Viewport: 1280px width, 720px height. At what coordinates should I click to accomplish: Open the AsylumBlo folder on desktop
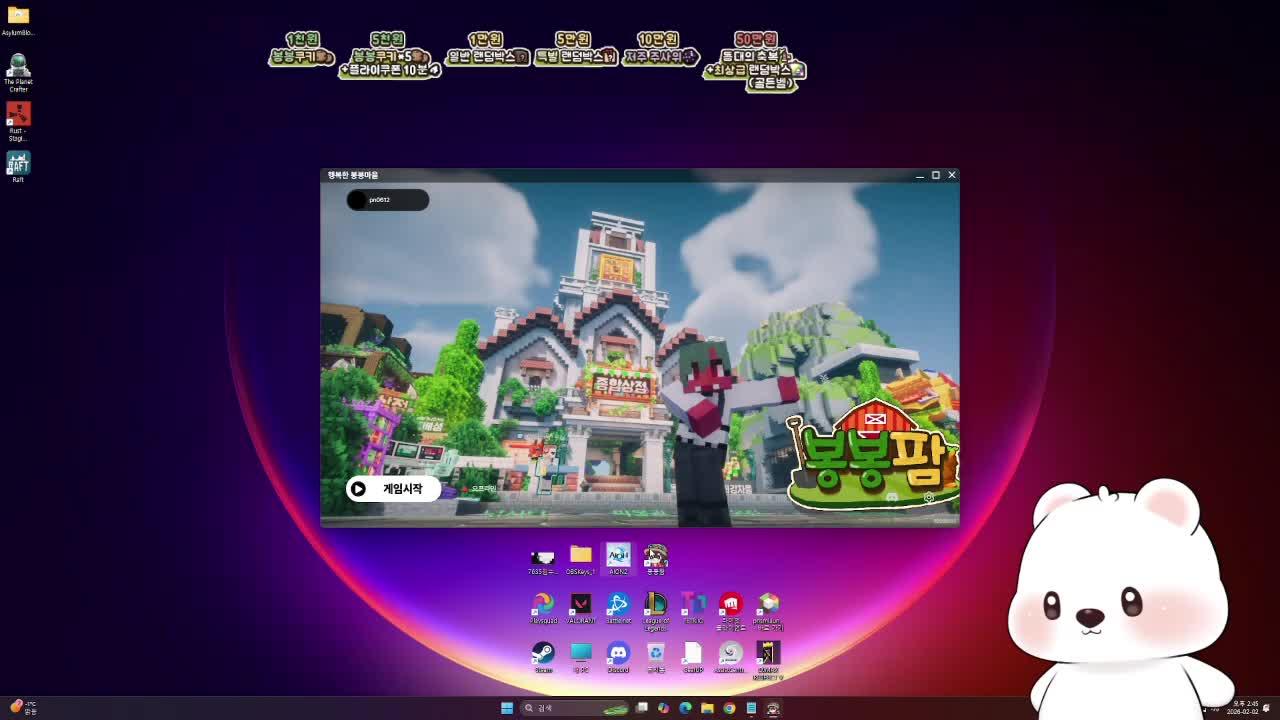[x=18, y=21]
